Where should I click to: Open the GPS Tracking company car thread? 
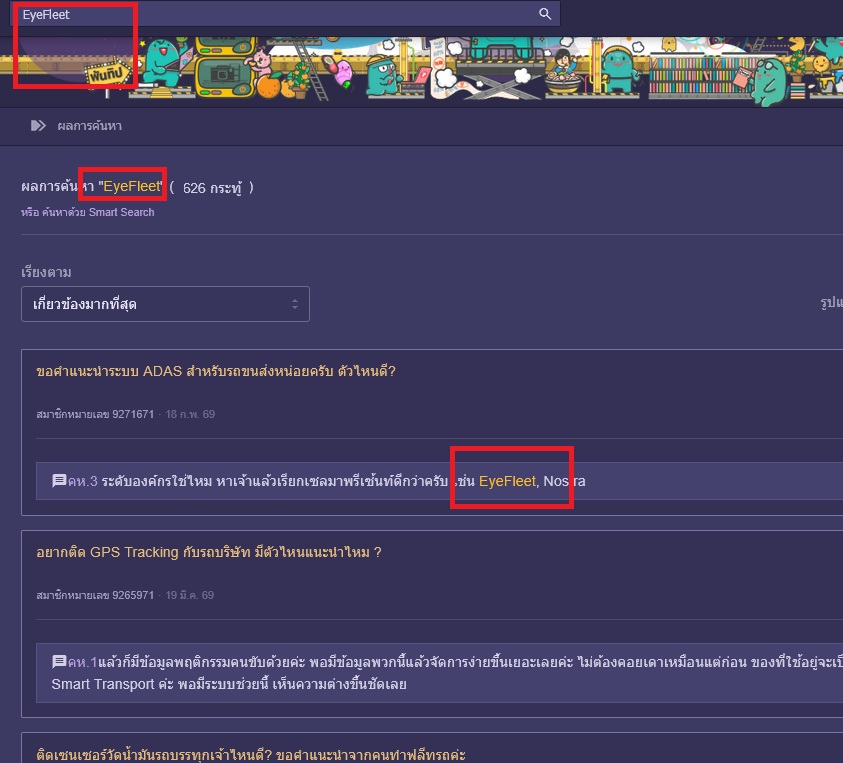pyautogui.click(x=209, y=552)
